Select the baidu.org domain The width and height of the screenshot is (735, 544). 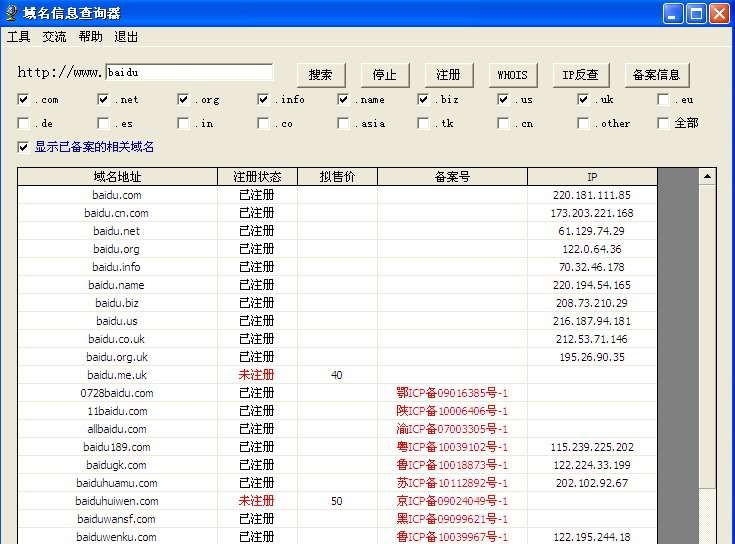point(117,249)
